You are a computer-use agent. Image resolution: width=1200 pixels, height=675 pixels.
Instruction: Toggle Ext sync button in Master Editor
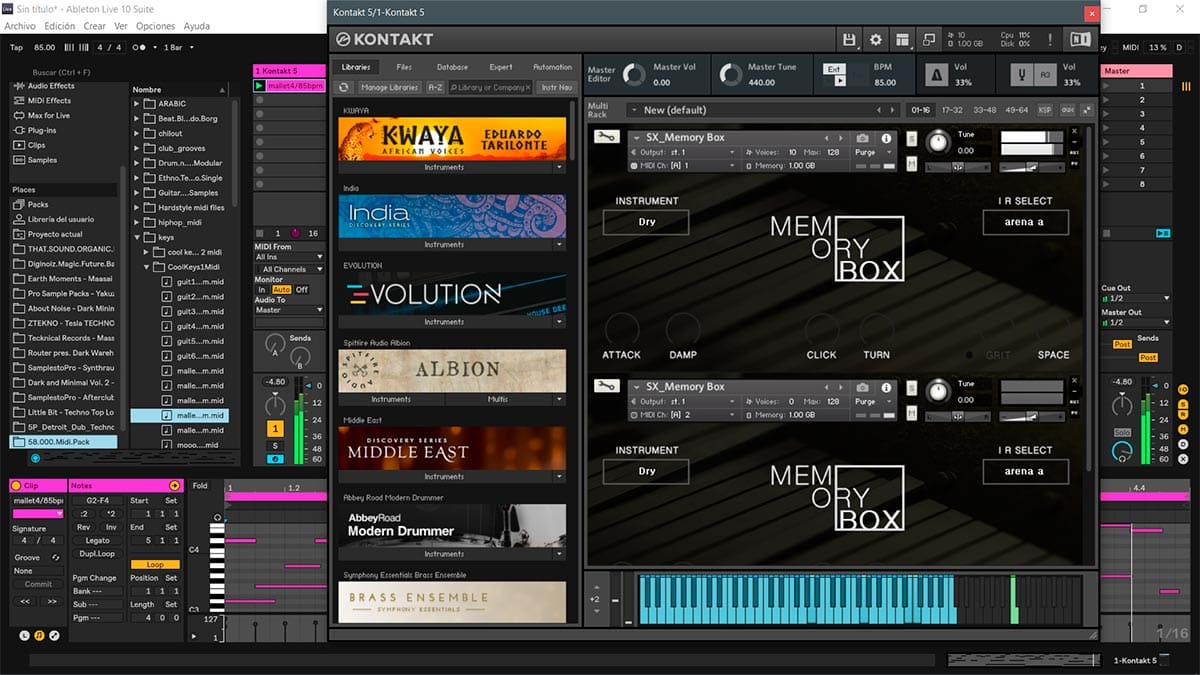834,69
